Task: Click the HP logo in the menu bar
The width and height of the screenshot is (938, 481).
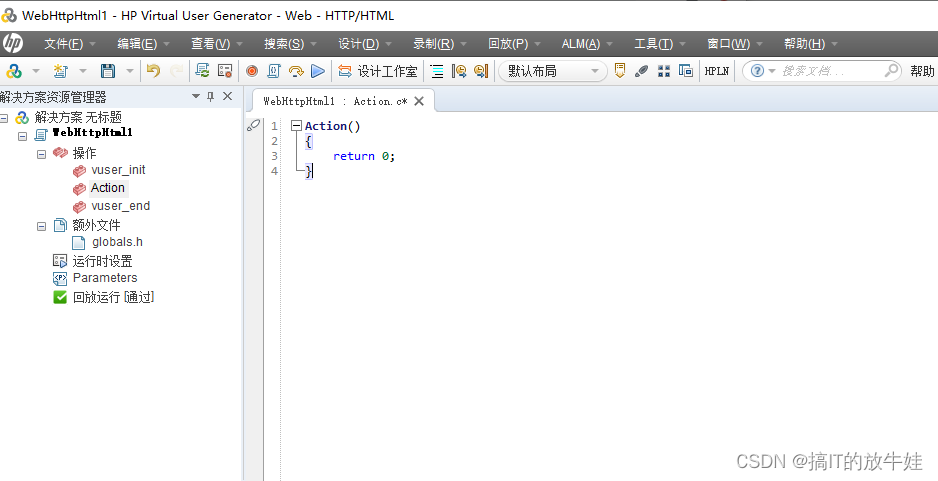Action: [x=13, y=43]
